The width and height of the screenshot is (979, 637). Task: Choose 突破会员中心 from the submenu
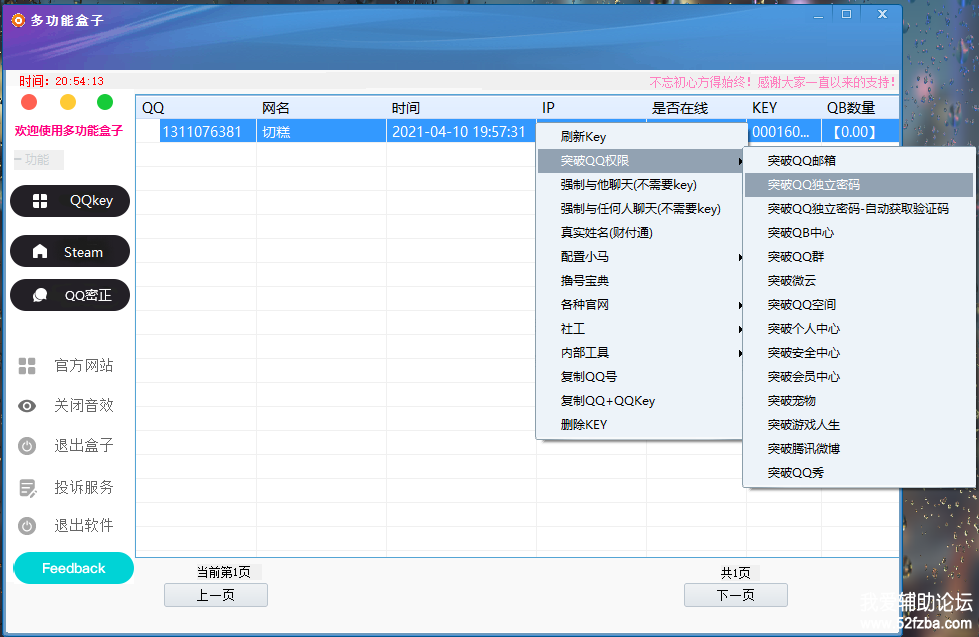(x=859, y=377)
